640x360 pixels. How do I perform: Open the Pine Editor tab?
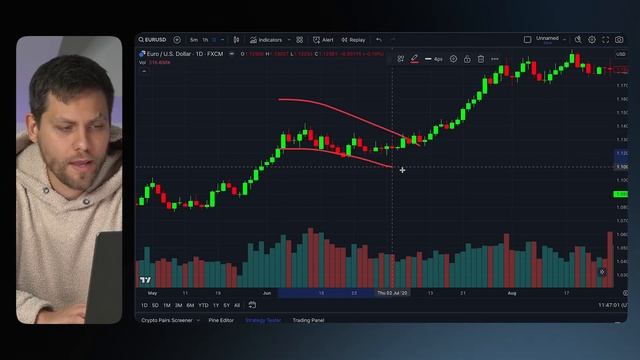pyautogui.click(x=221, y=320)
